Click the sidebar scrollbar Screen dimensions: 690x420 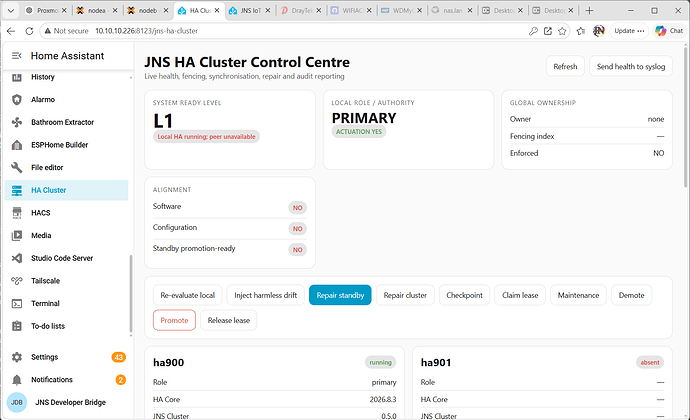click(131, 294)
